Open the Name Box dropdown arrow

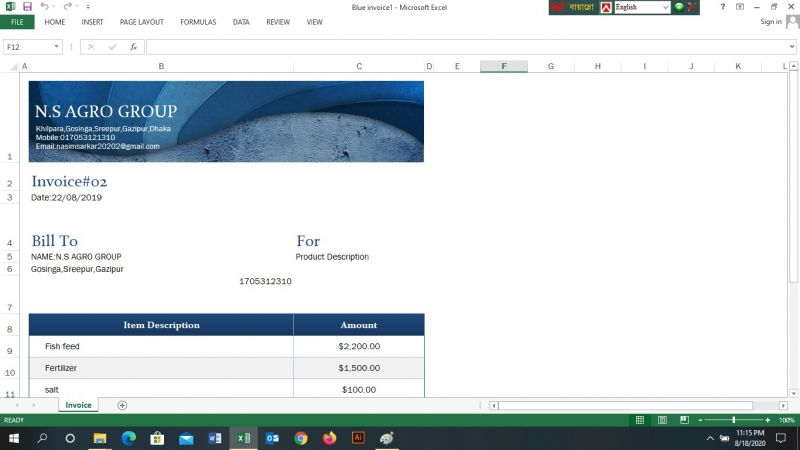57,47
